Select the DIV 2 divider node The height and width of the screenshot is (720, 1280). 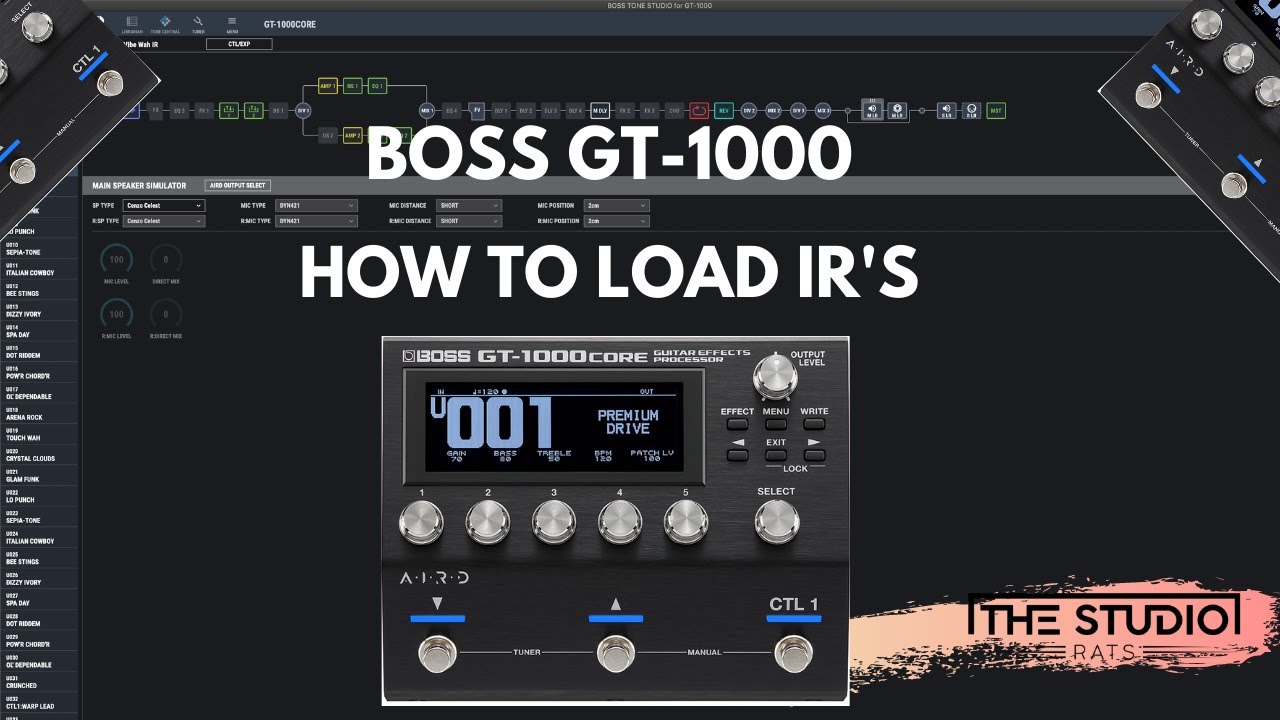749,110
